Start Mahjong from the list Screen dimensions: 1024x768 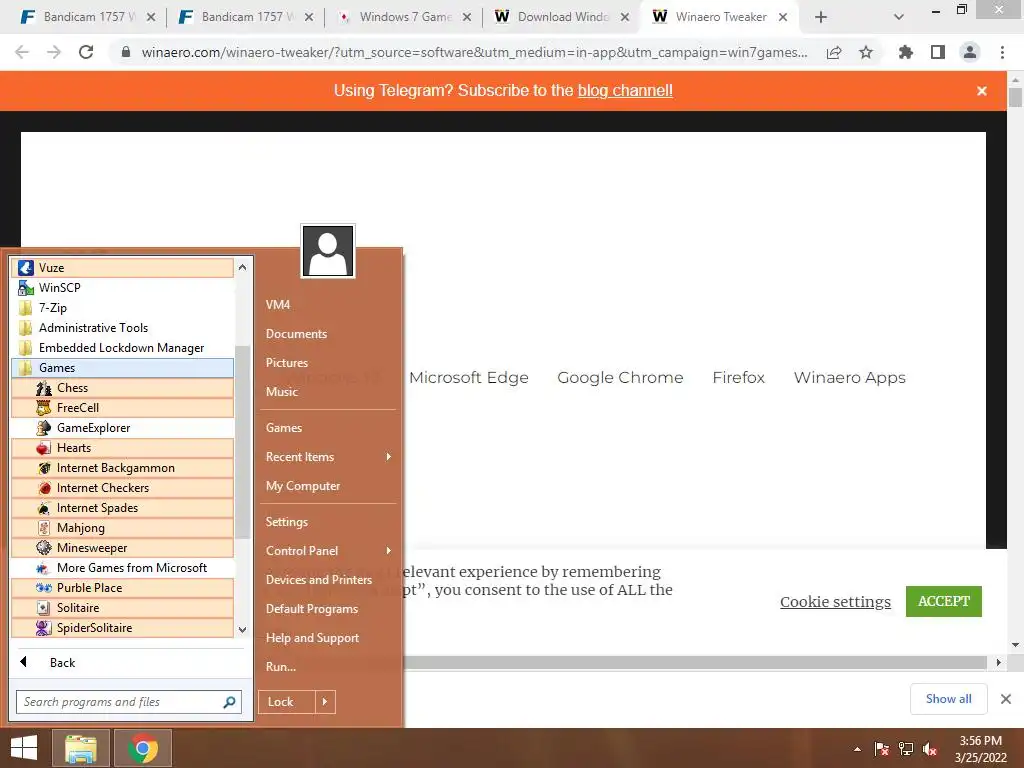[122, 528]
